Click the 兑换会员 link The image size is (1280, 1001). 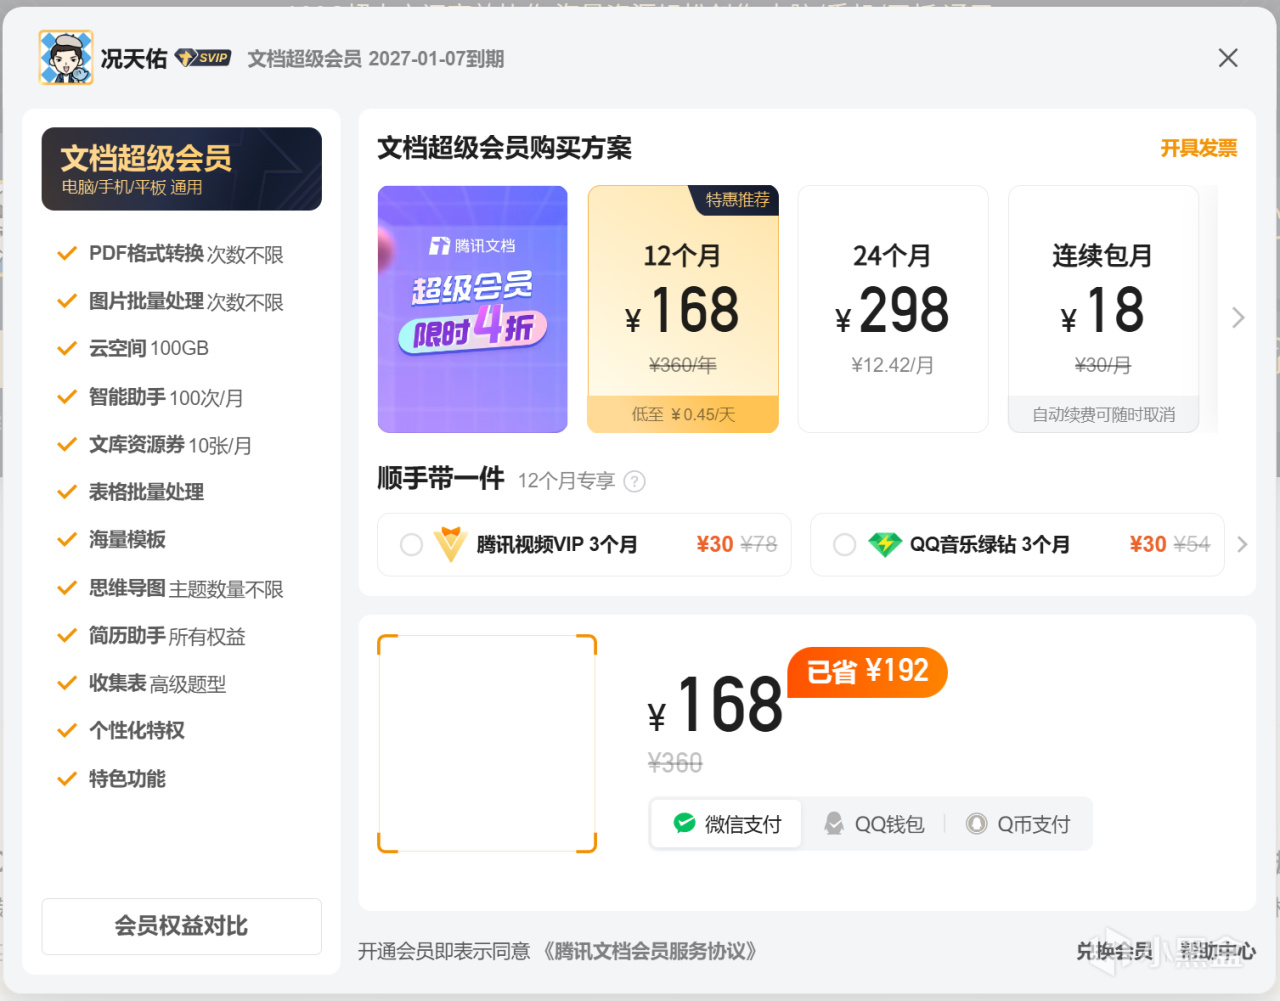point(1114,951)
